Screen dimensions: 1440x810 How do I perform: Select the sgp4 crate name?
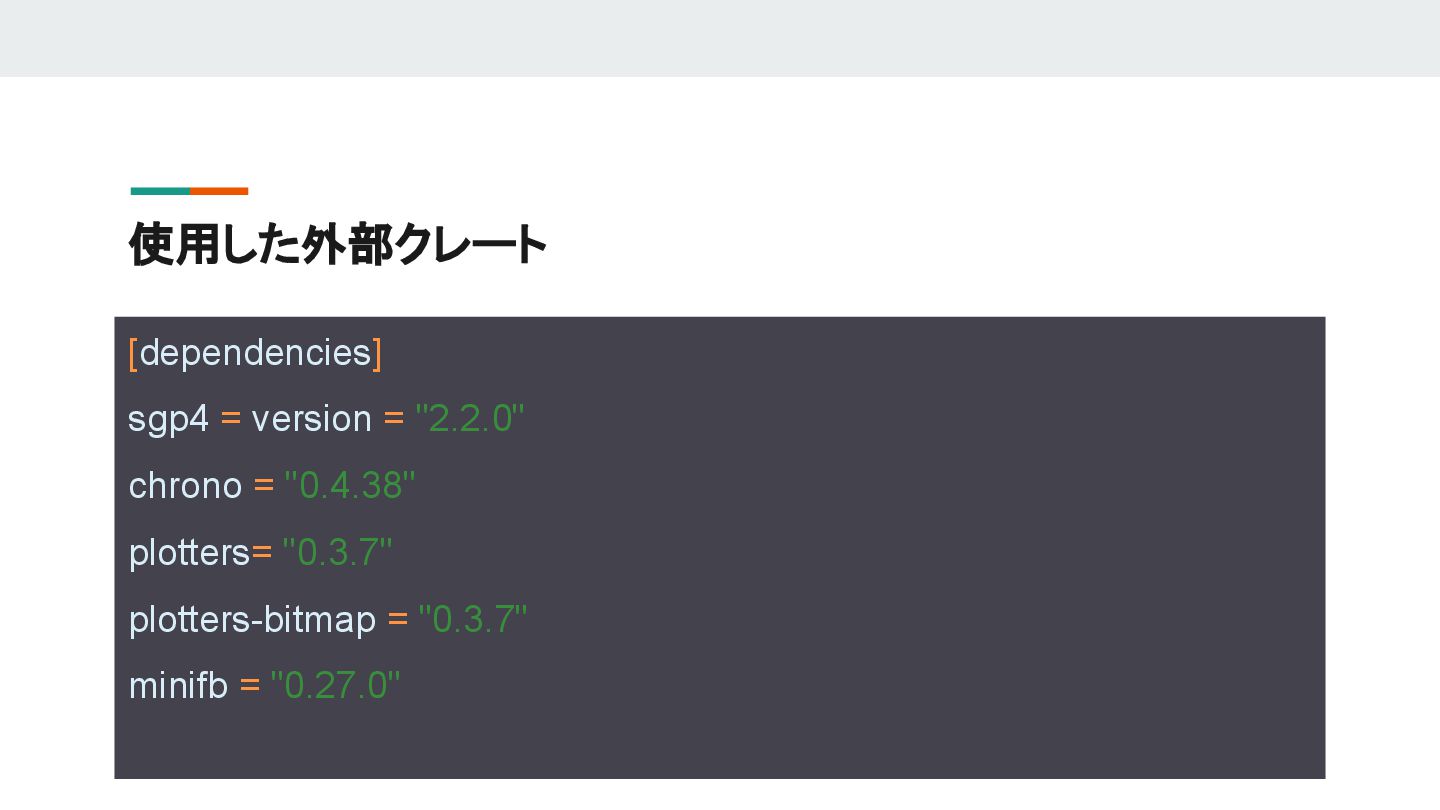coord(168,419)
